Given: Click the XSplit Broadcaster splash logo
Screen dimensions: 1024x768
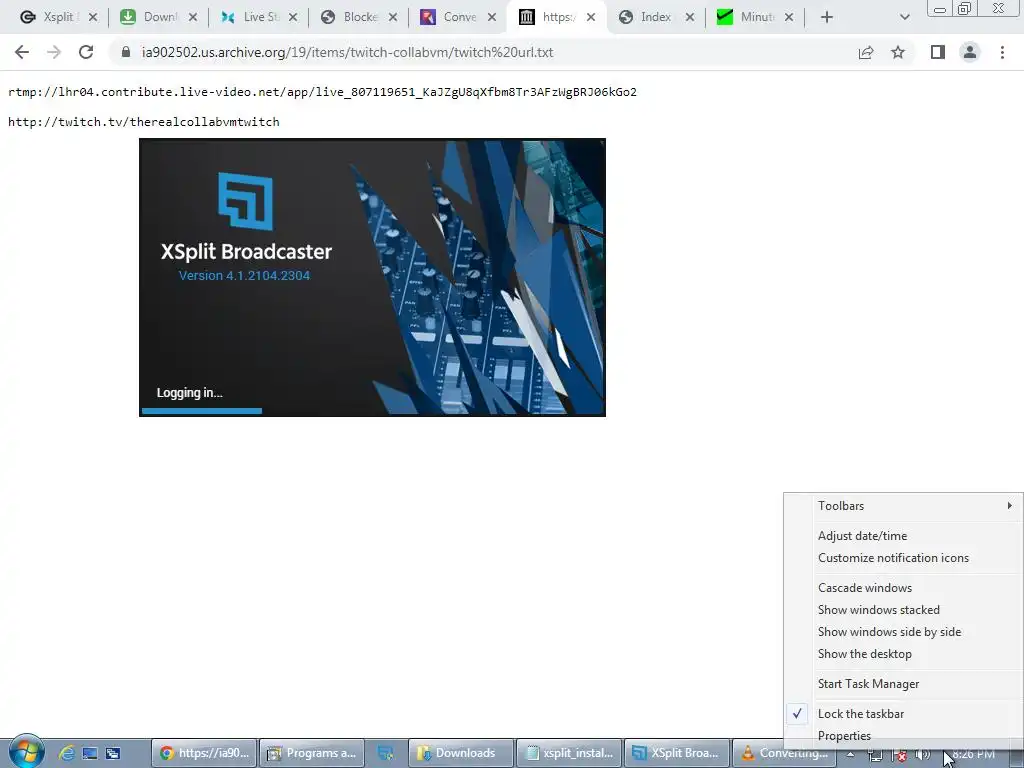Looking at the screenshot, I should point(245,201).
